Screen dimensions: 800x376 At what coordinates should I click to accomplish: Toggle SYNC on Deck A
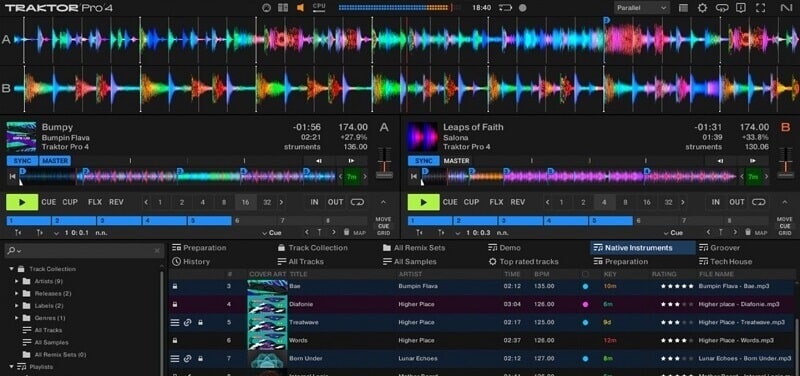22,161
